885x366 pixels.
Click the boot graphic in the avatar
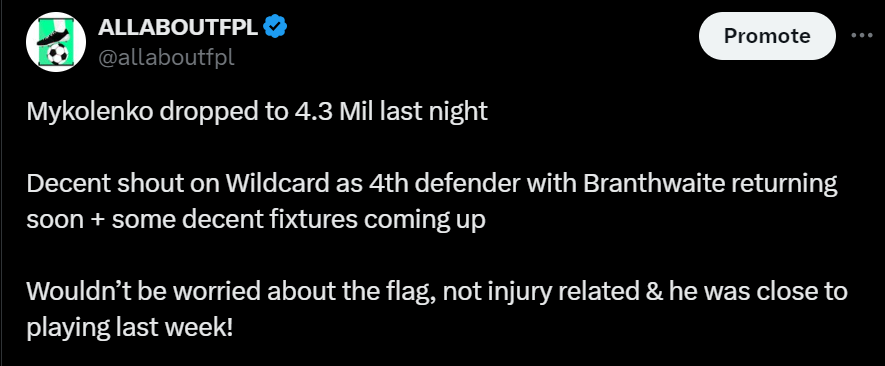tap(54, 36)
